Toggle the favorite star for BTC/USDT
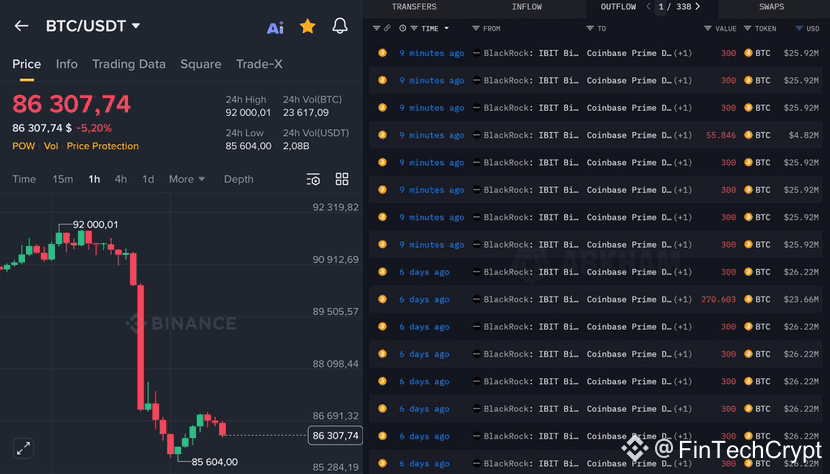This screenshot has height=474, width=830. [x=308, y=26]
